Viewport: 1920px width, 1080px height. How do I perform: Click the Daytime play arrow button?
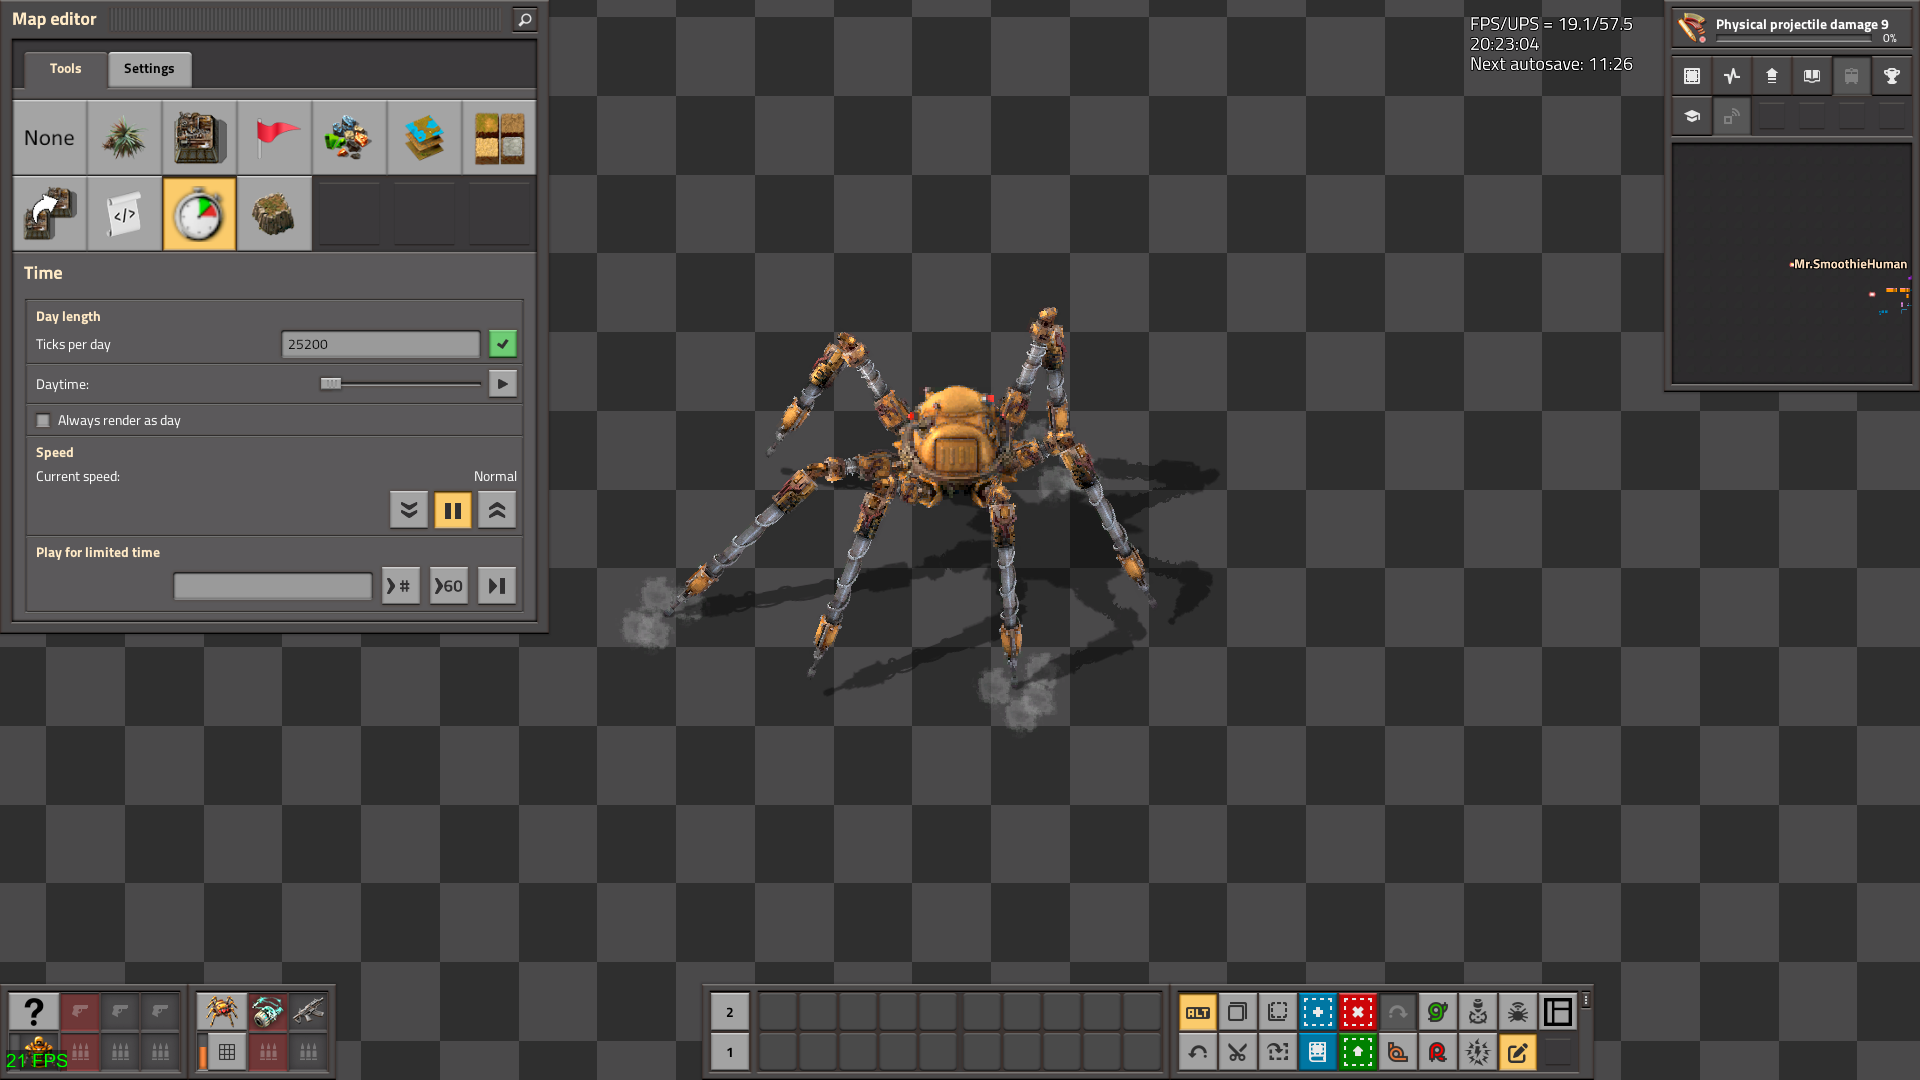(503, 384)
